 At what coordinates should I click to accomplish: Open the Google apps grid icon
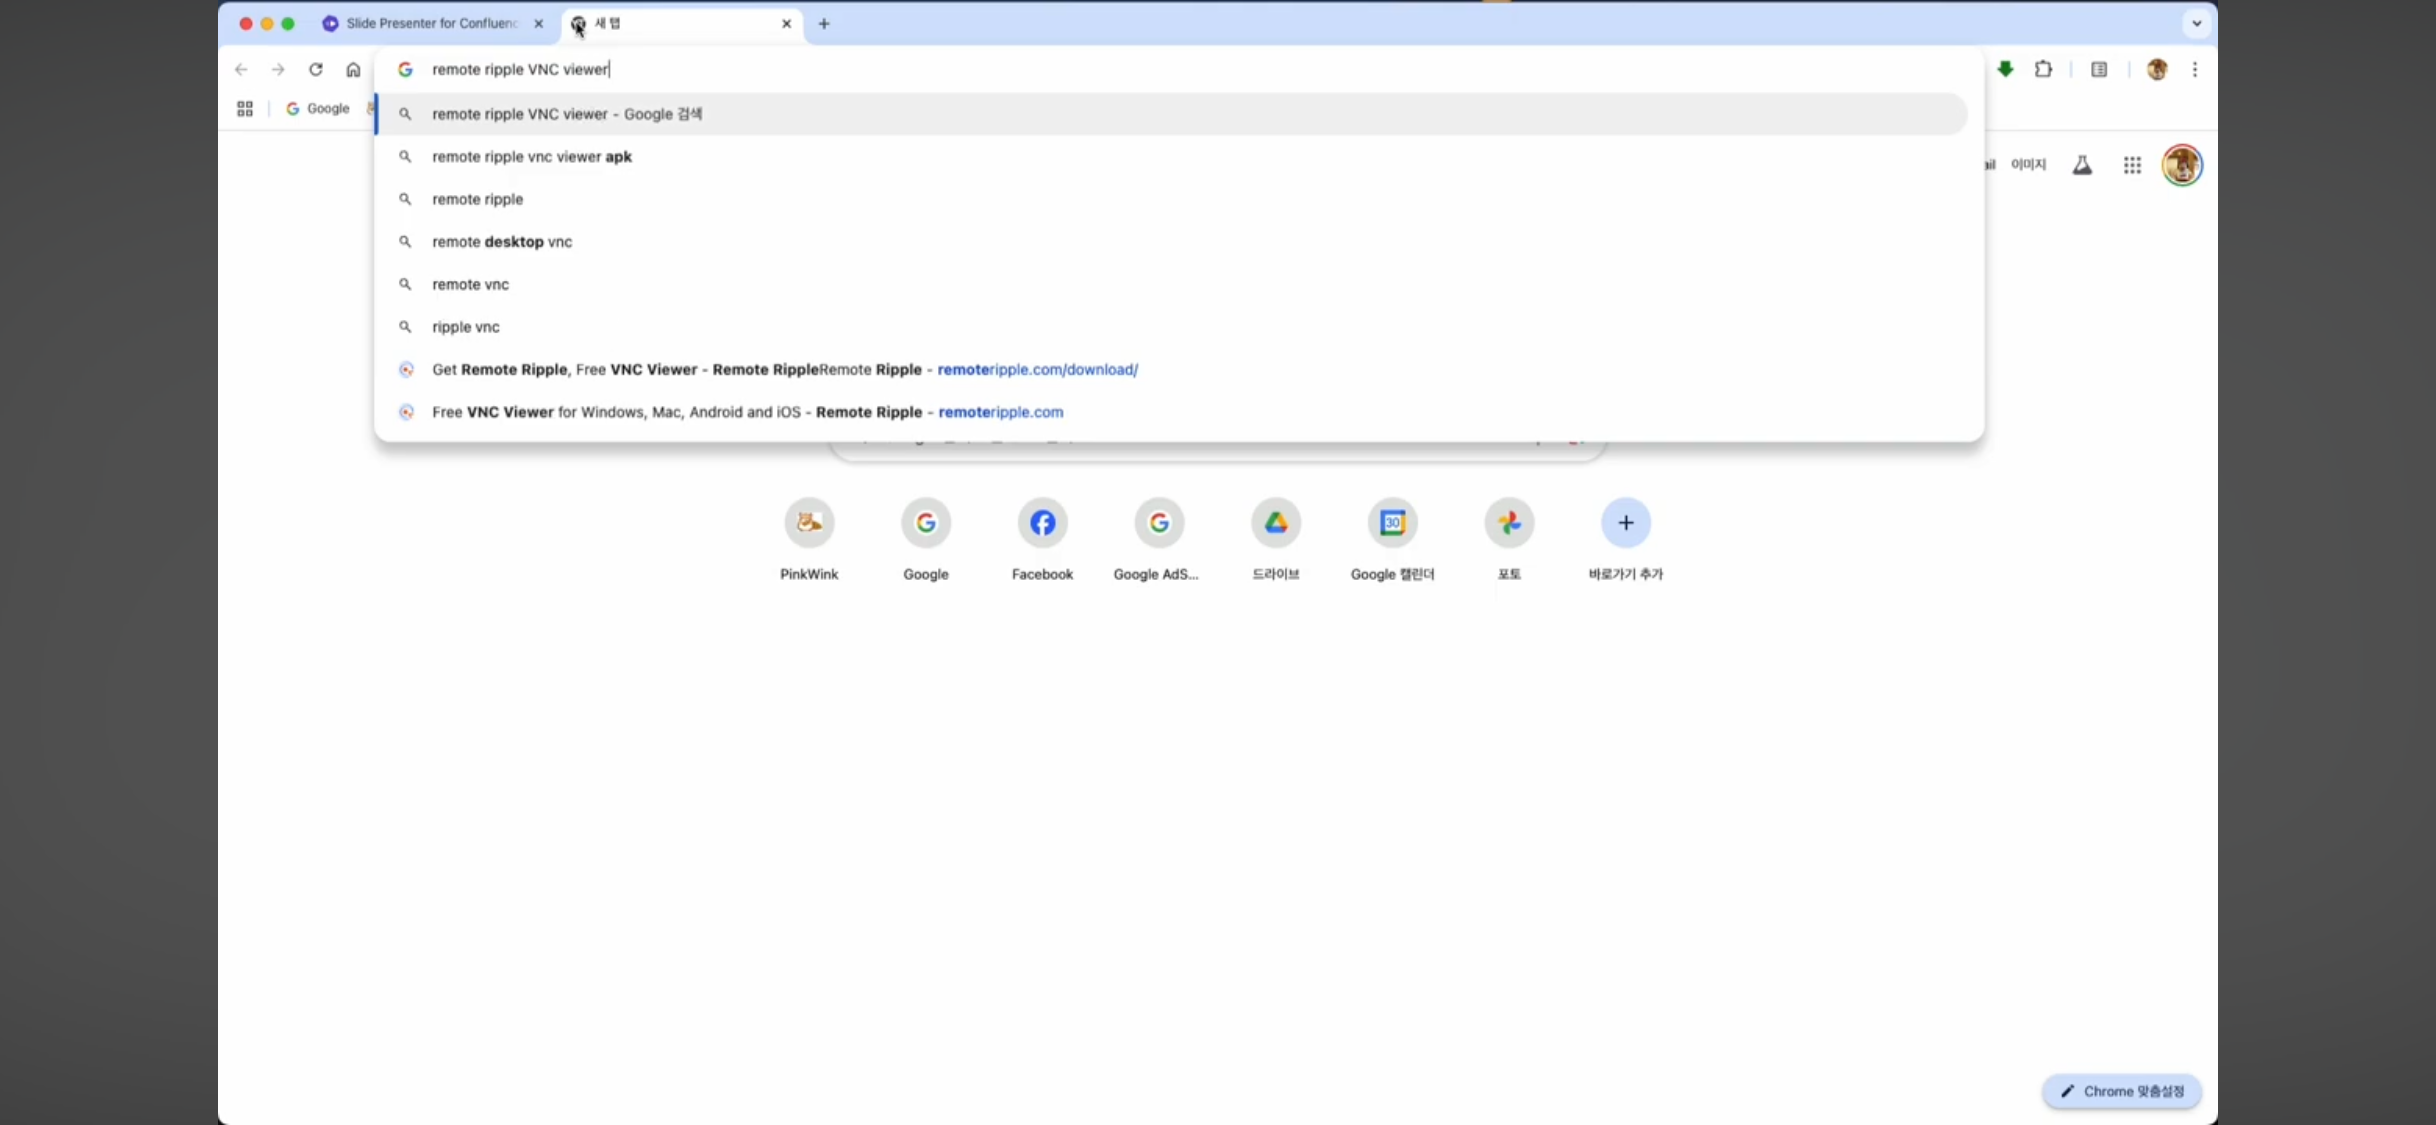click(x=2132, y=165)
